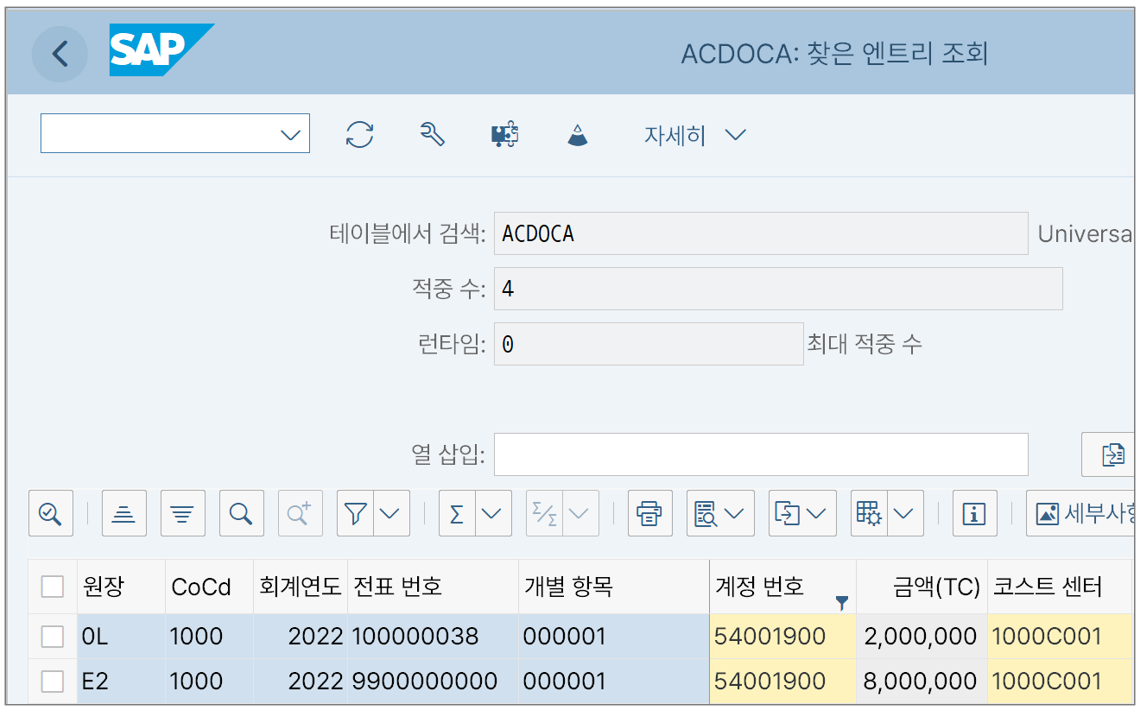Open total sigma dropdown arrow
This screenshot has width=1136, height=710.
493,513
